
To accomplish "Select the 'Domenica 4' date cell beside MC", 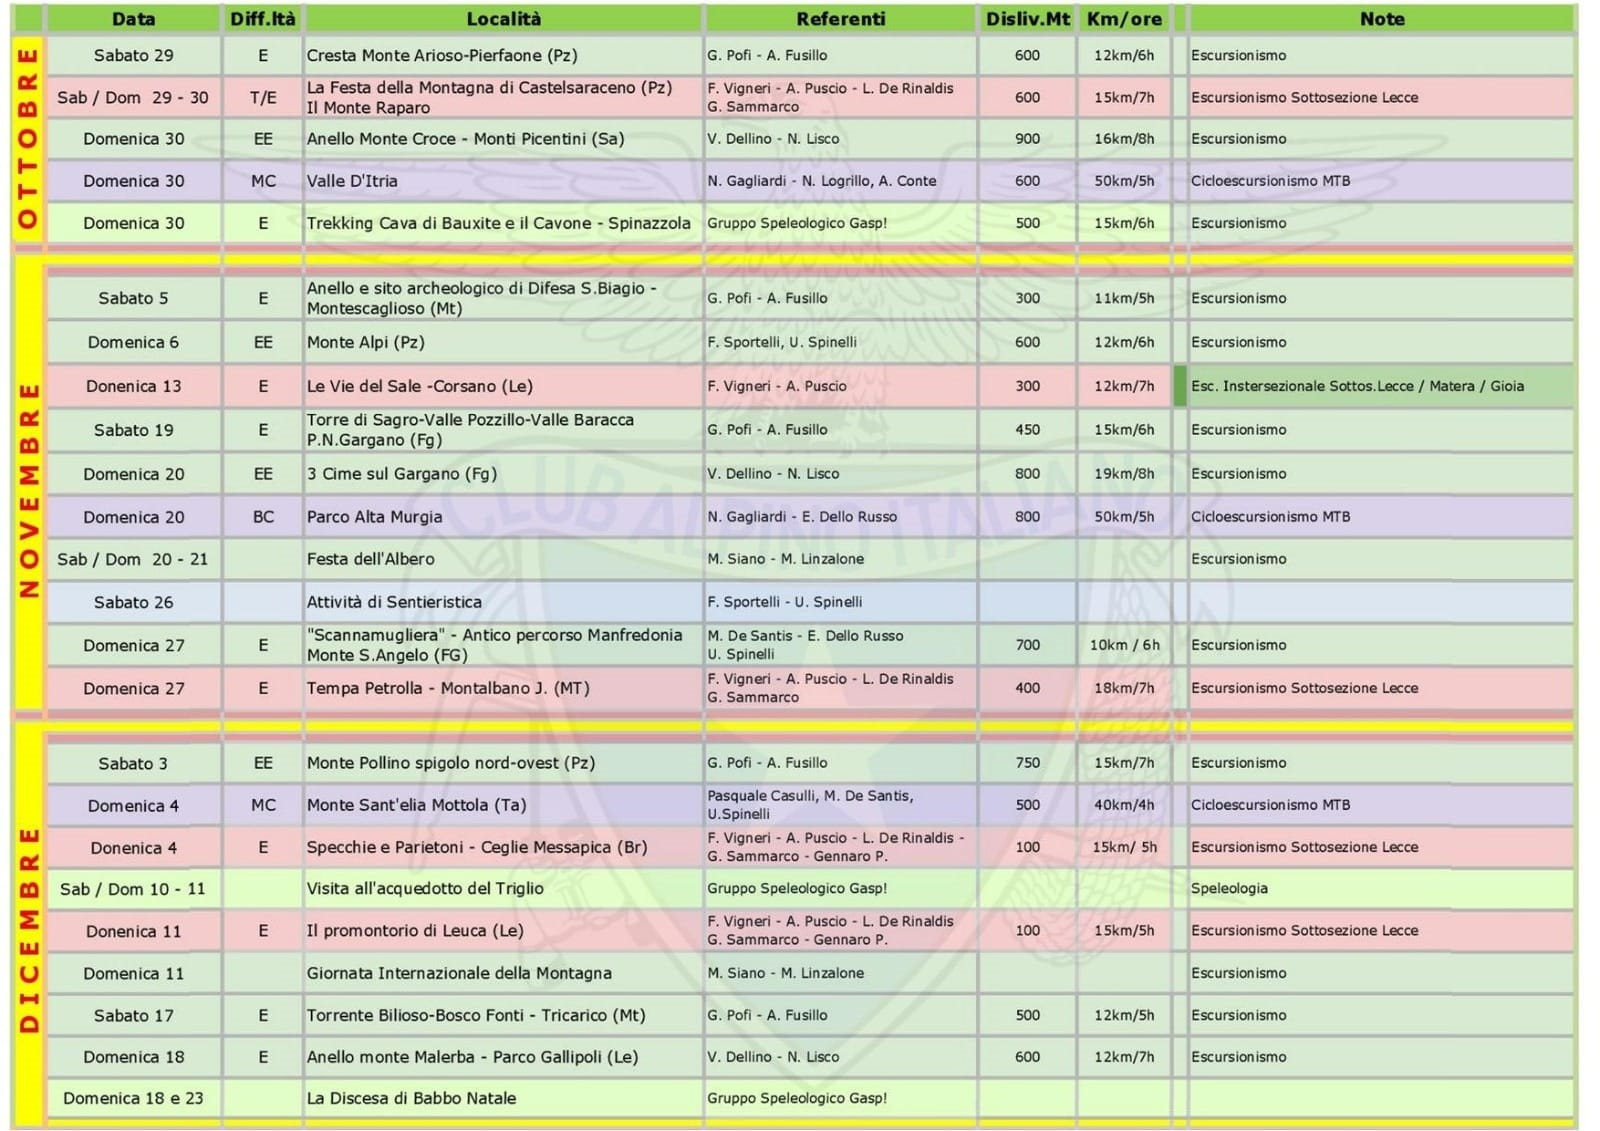I will (x=133, y=805).
